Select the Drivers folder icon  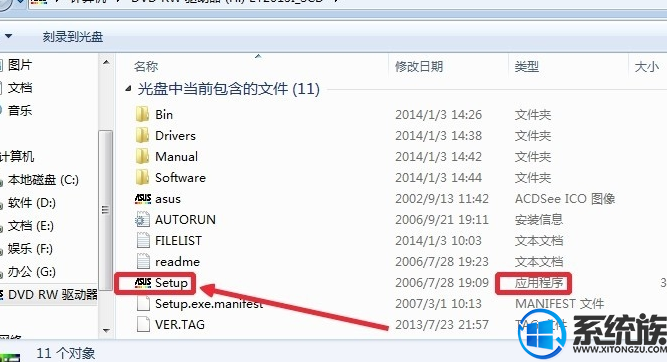(x=143, y=135)
